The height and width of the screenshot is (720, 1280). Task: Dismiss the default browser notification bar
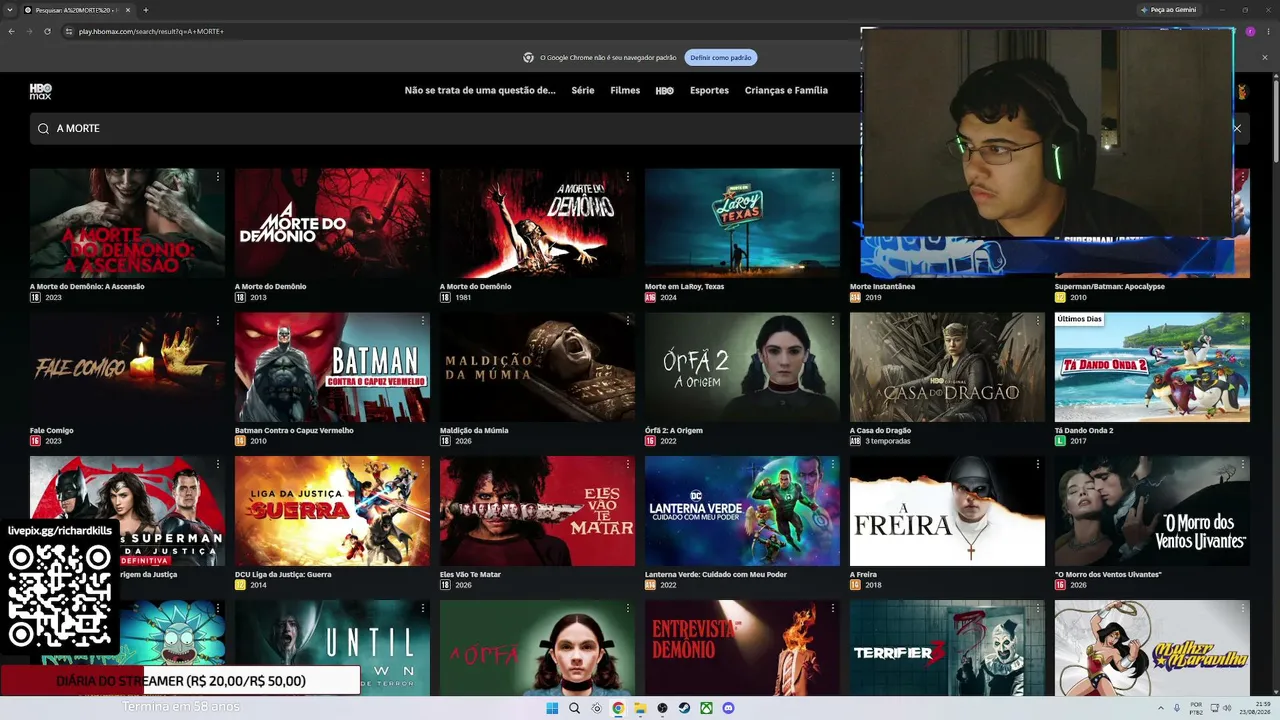click(x=1264, y=58)
